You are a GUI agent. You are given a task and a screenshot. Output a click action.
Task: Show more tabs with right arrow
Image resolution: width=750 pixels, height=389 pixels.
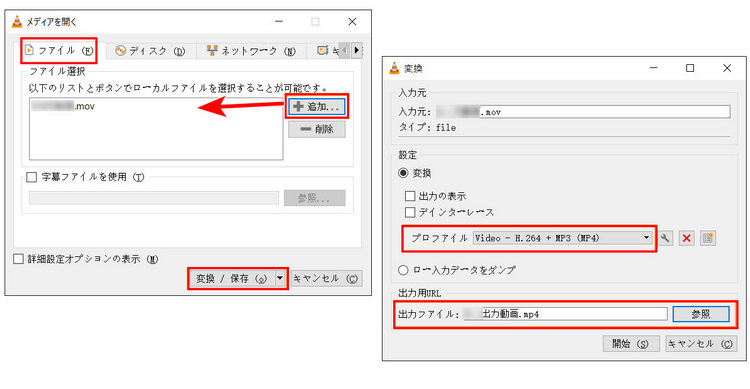(x=357, y=50)
